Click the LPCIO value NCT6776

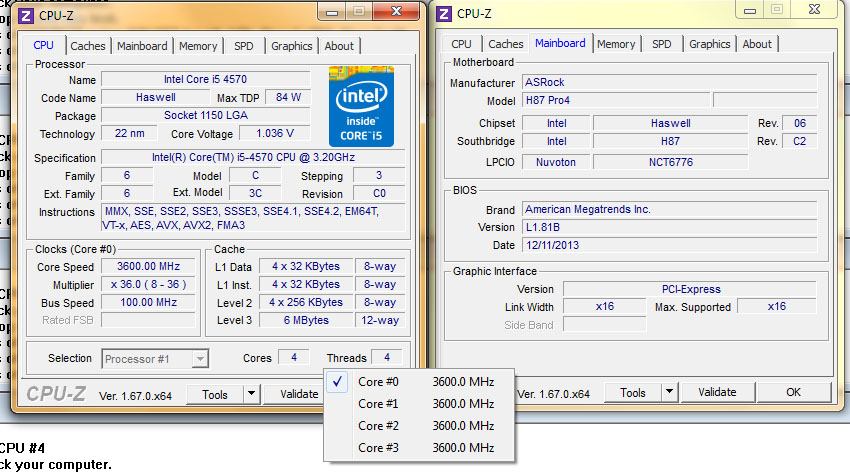[671, 162]
